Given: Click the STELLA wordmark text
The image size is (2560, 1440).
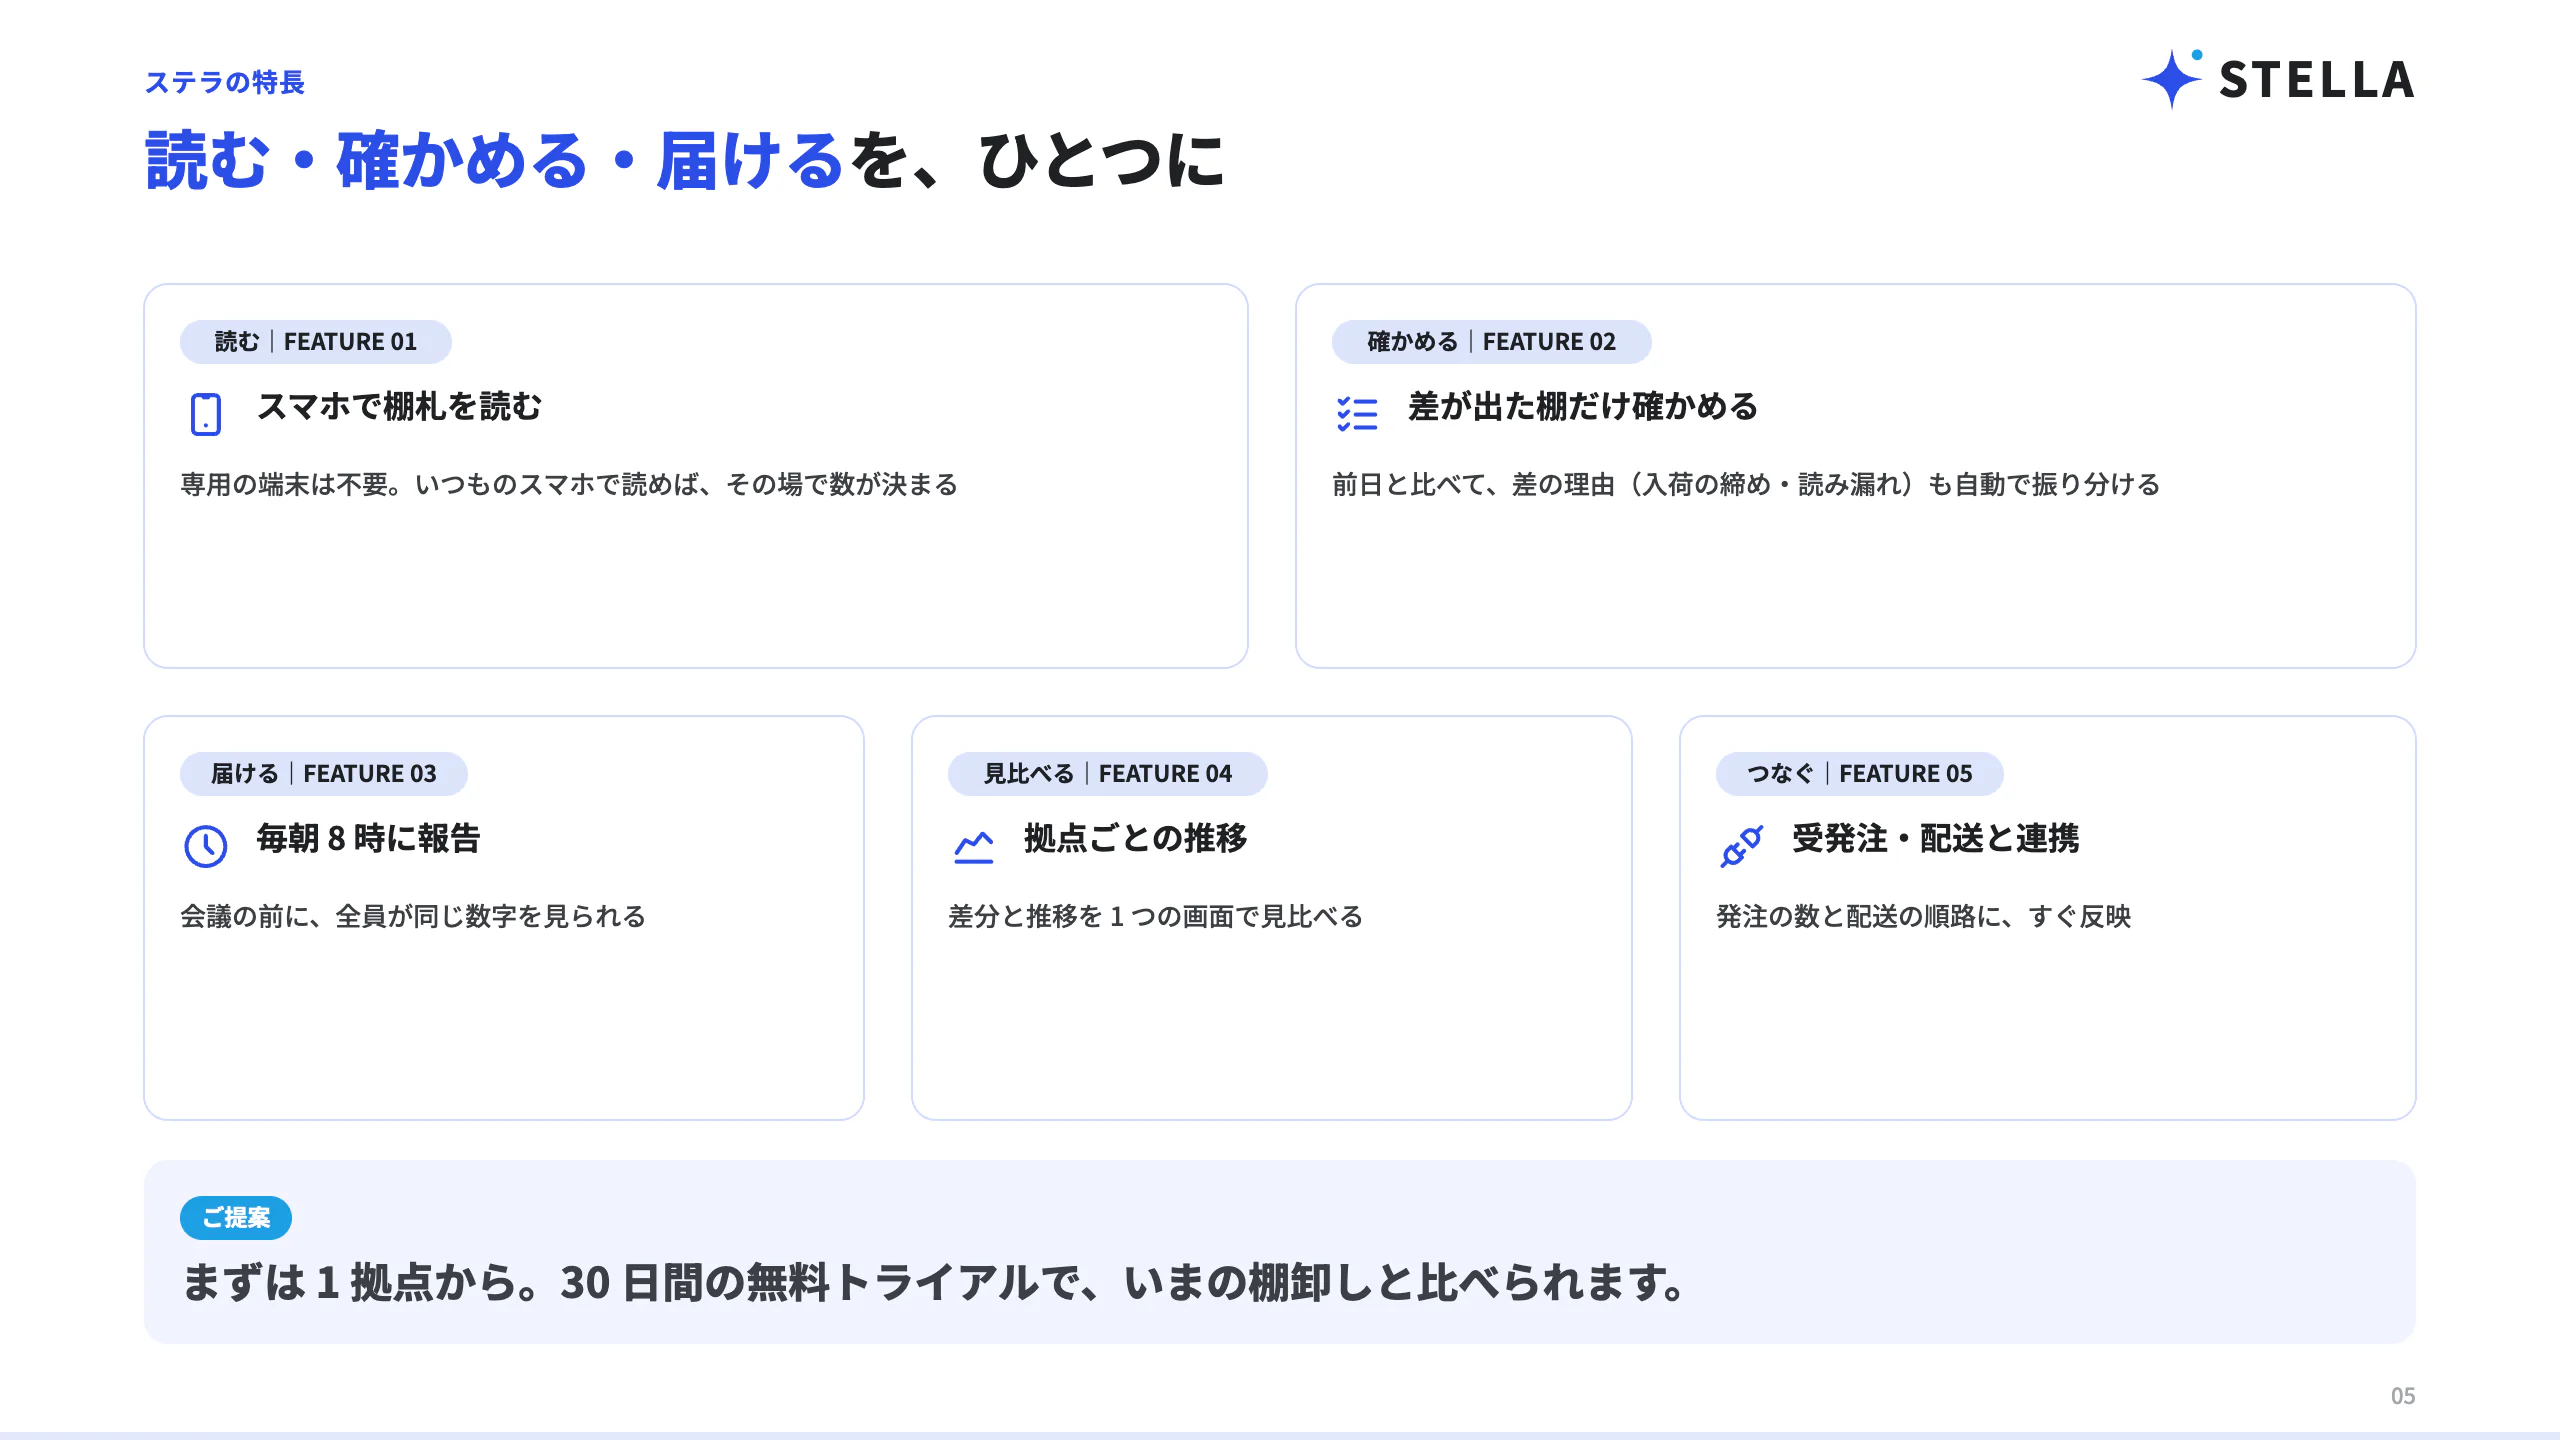Looking at the screenshot, I should pos(2317,80).
